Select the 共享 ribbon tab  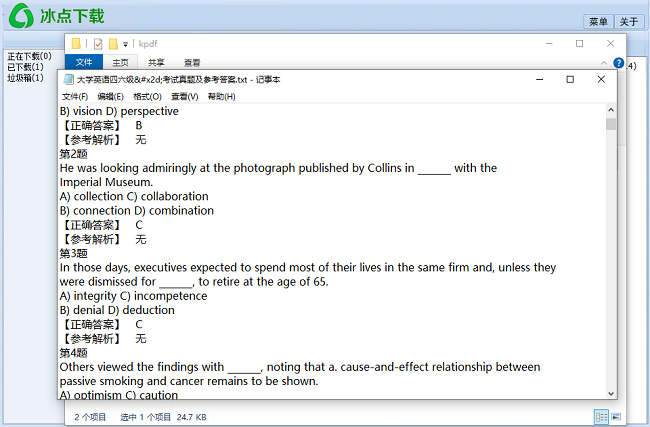156,62
